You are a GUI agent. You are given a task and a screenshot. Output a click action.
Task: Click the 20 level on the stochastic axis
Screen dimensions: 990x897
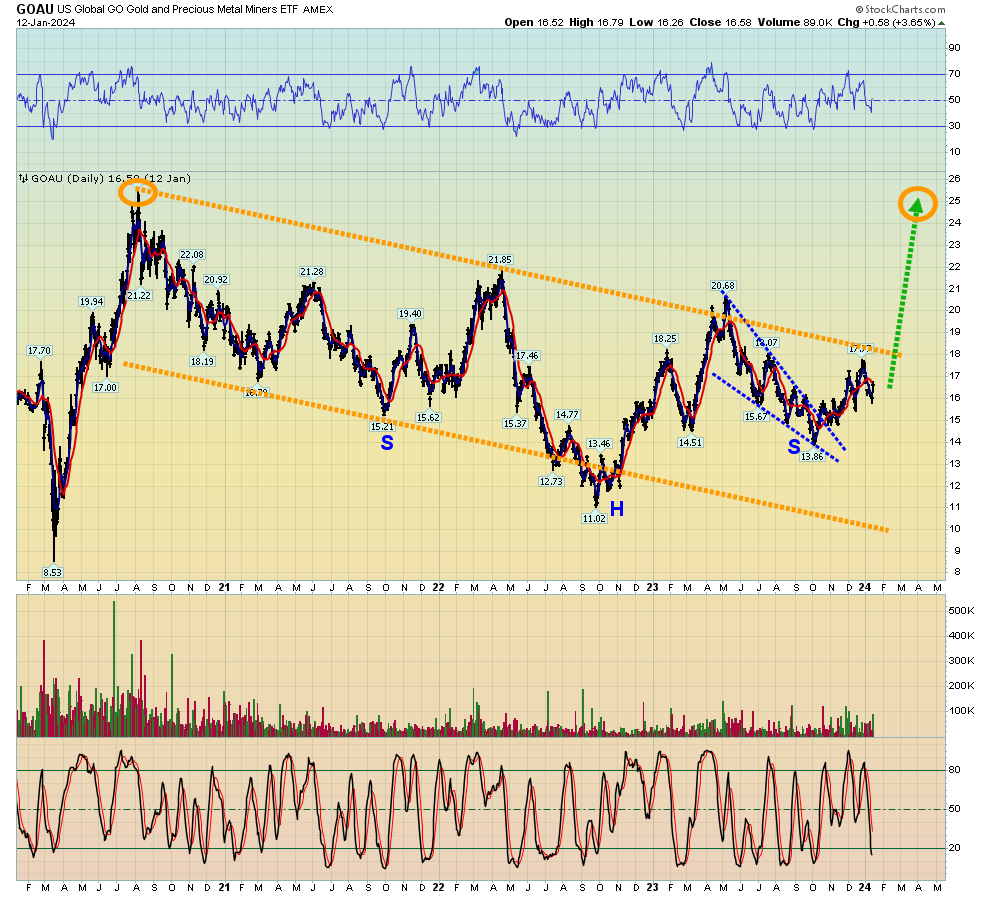click(955, 848)
